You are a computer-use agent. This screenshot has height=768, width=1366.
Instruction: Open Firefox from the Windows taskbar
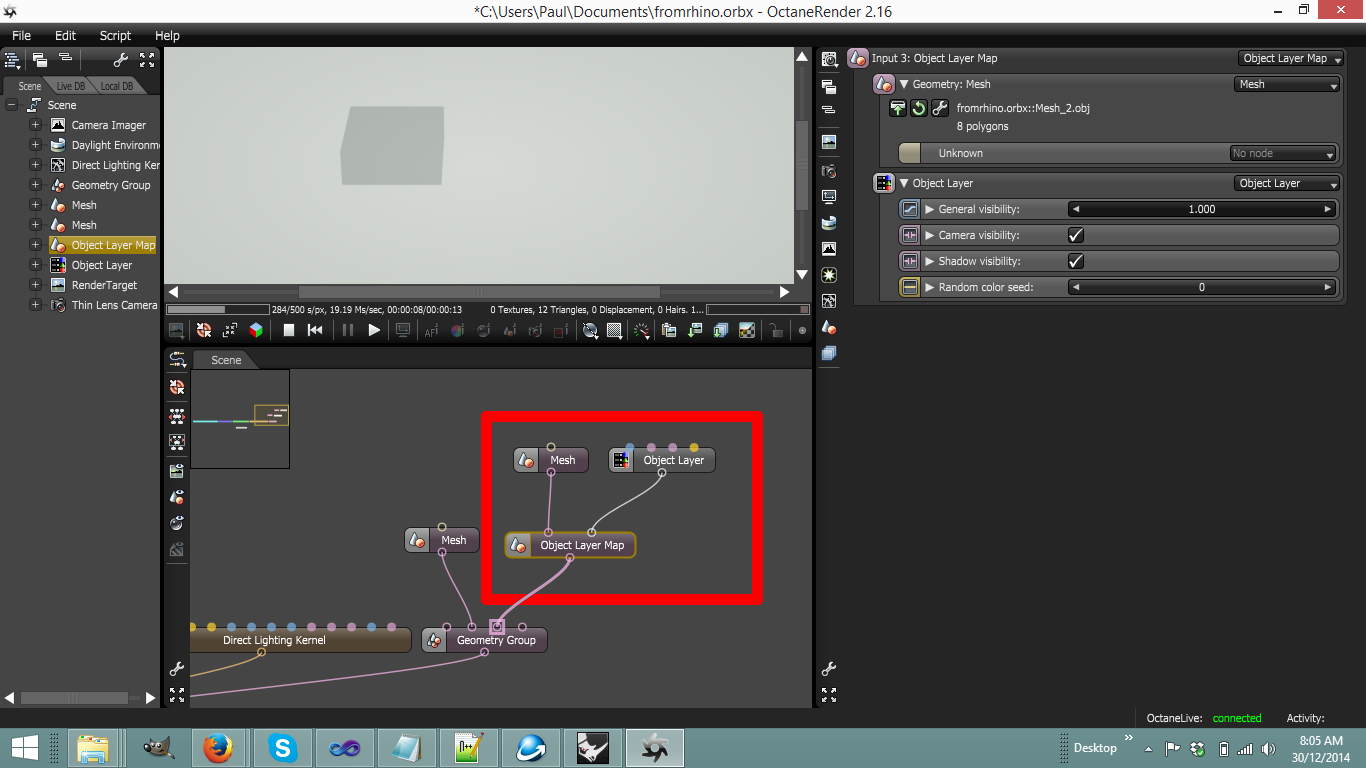pyautogui.click(x=218, y=747)
